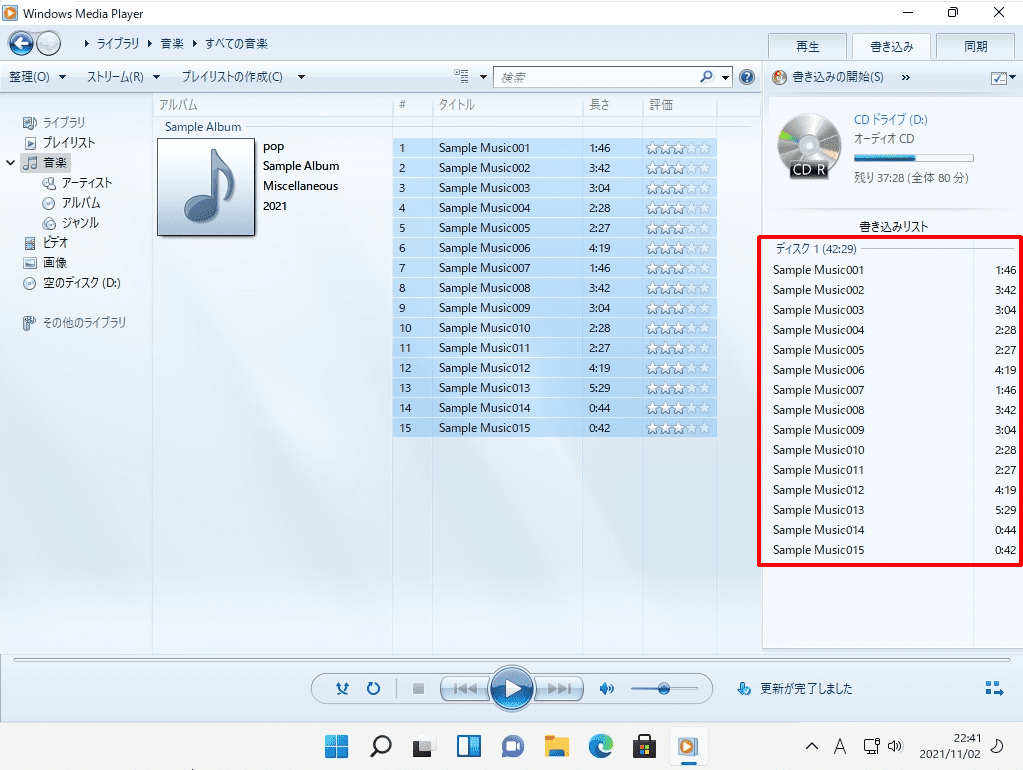Select Sample Music006 in the library list

[x=555, y=248]
